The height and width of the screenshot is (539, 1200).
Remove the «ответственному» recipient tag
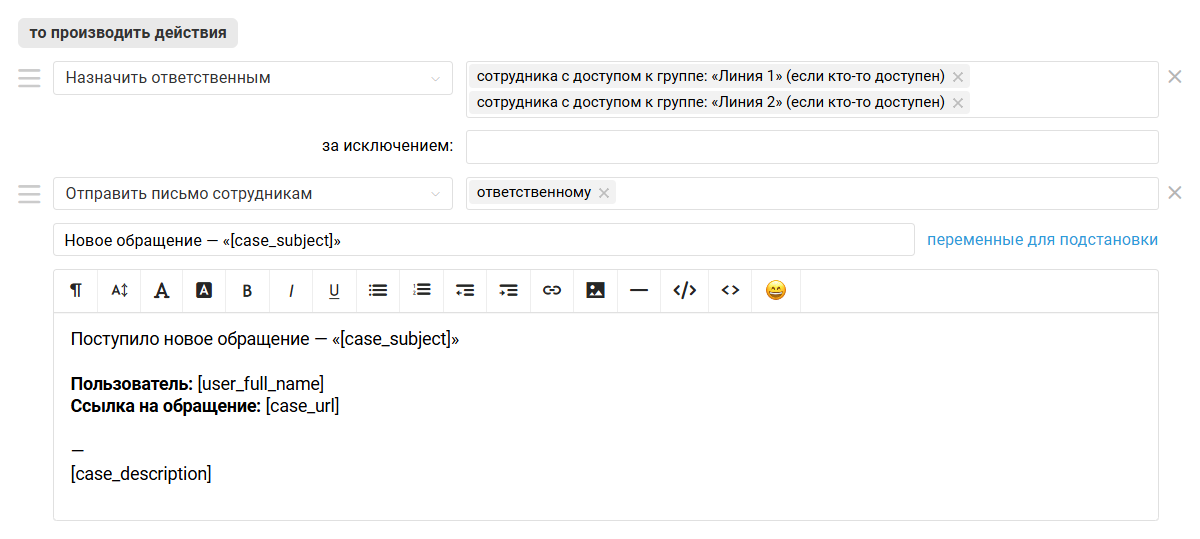tap(604, 194)
